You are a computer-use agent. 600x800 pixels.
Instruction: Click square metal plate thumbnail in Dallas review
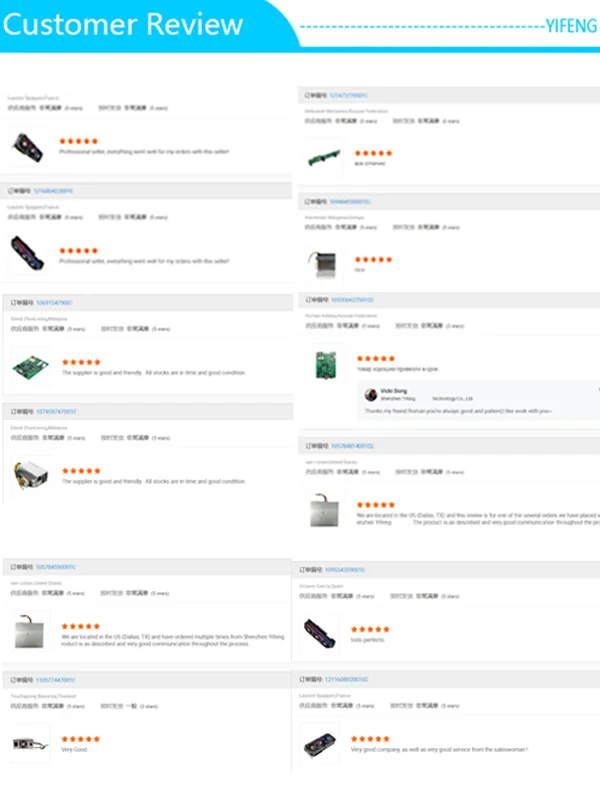click(x=29, y=631)
